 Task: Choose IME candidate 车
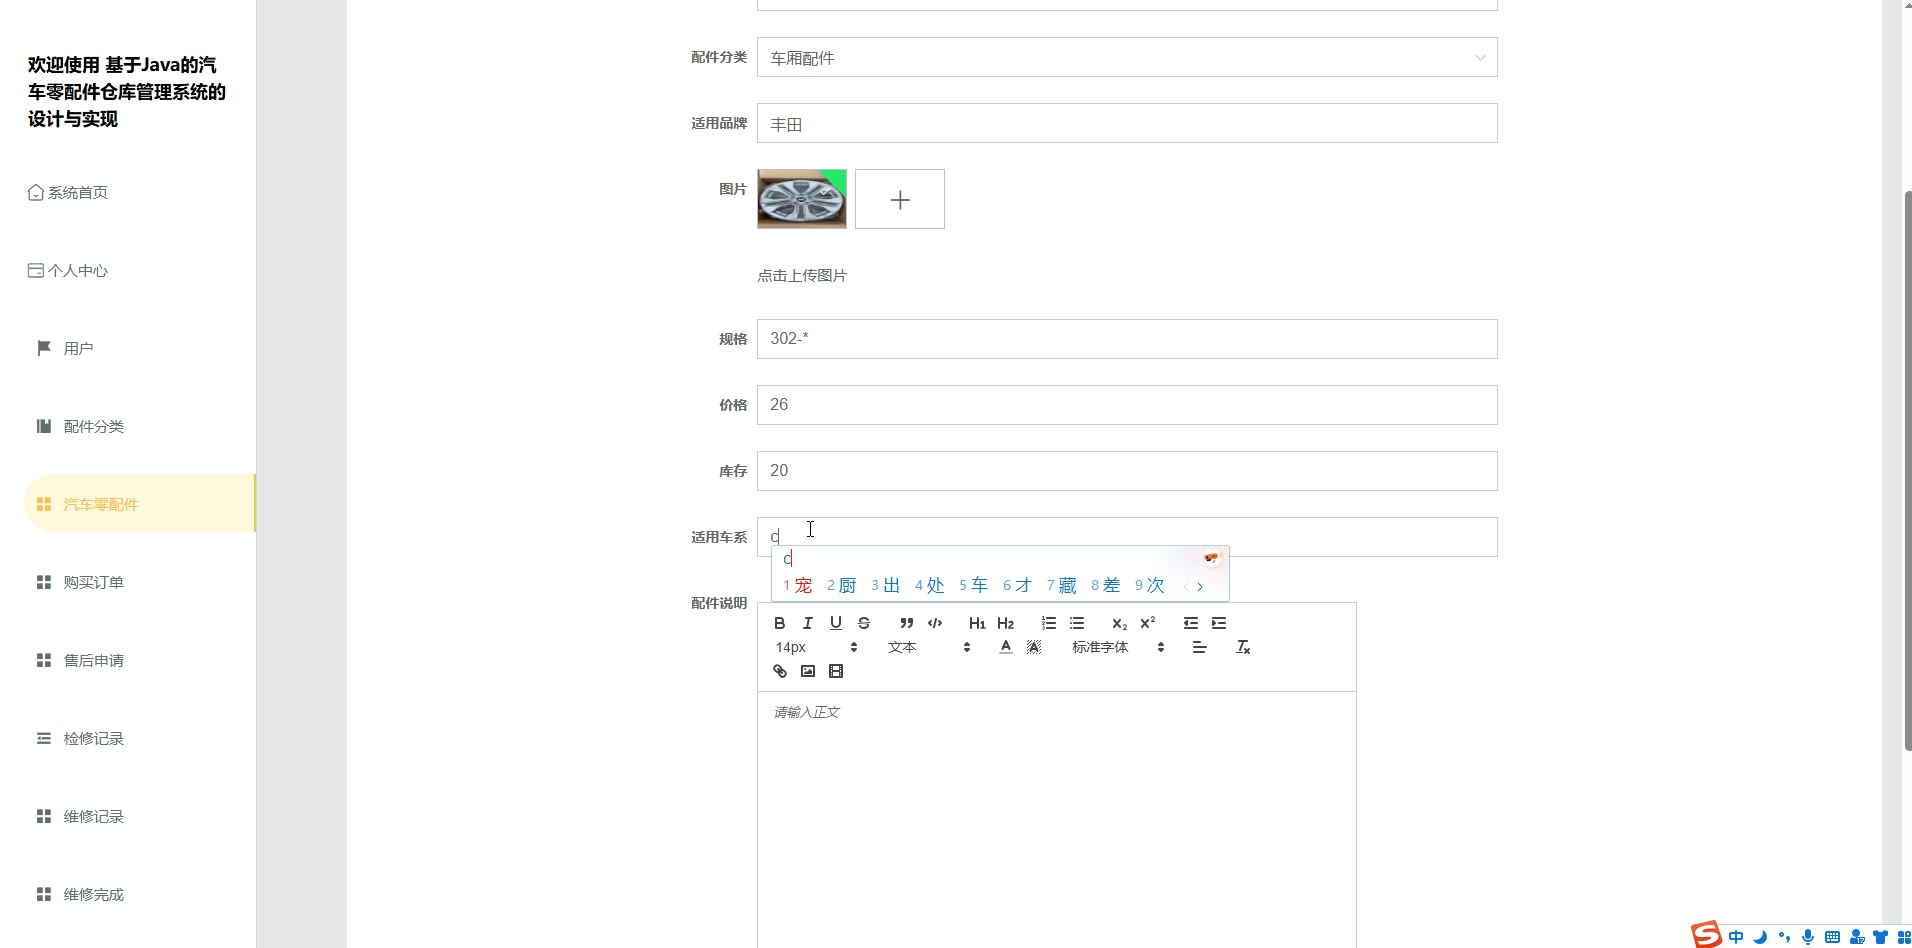pyautogui.click(x=974, y=586)
